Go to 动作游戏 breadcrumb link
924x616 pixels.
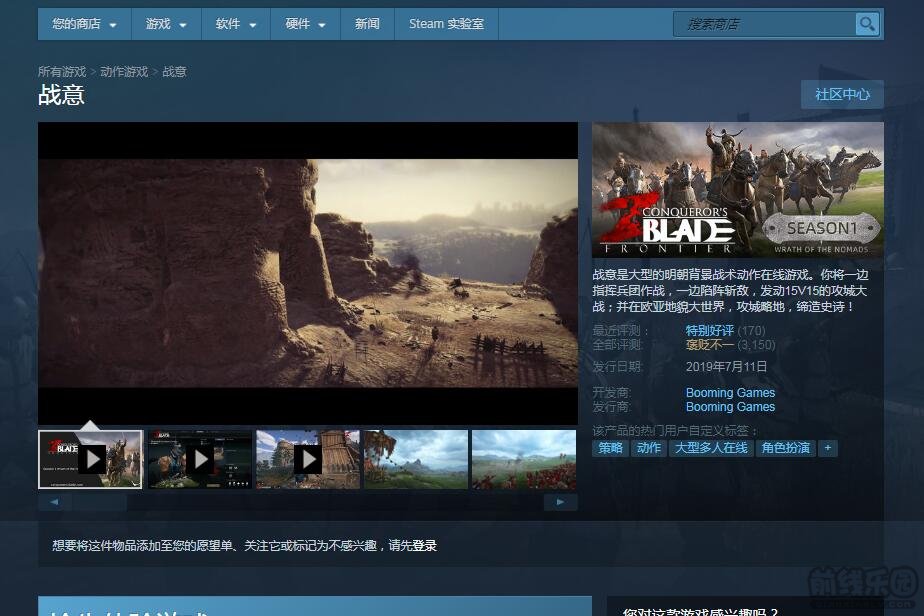(124, 72)
